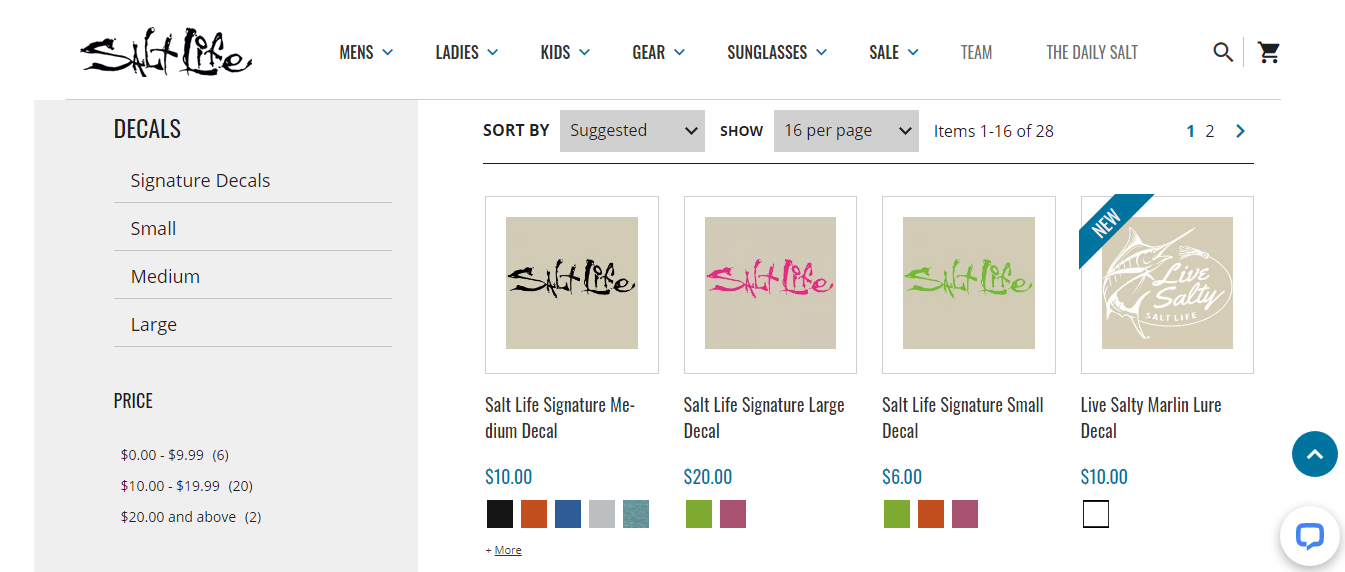This screenshot has width=1345, height=572.
Task: Pick white swatch for Marlin Lure Decal
Action: 1096,514
